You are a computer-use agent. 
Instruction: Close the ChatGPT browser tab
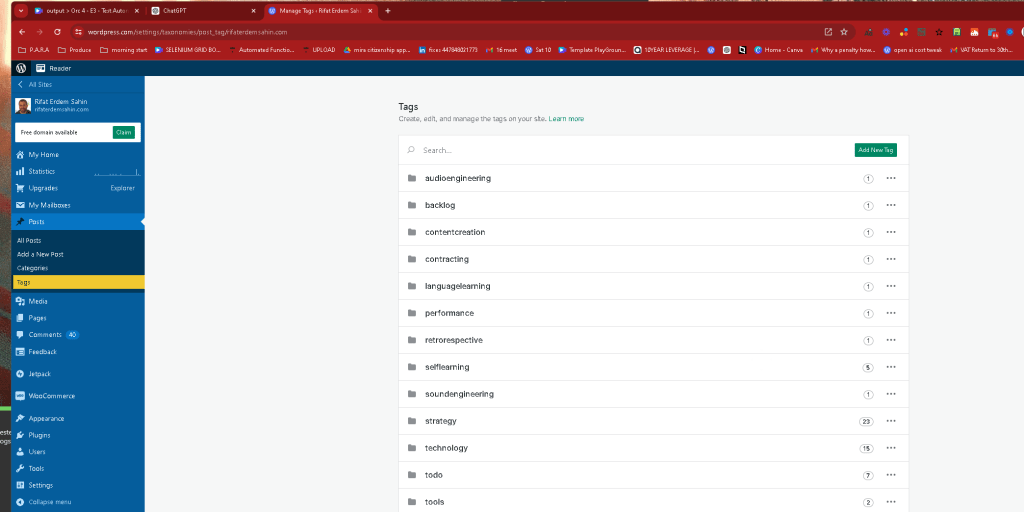(x=254, y=10)
